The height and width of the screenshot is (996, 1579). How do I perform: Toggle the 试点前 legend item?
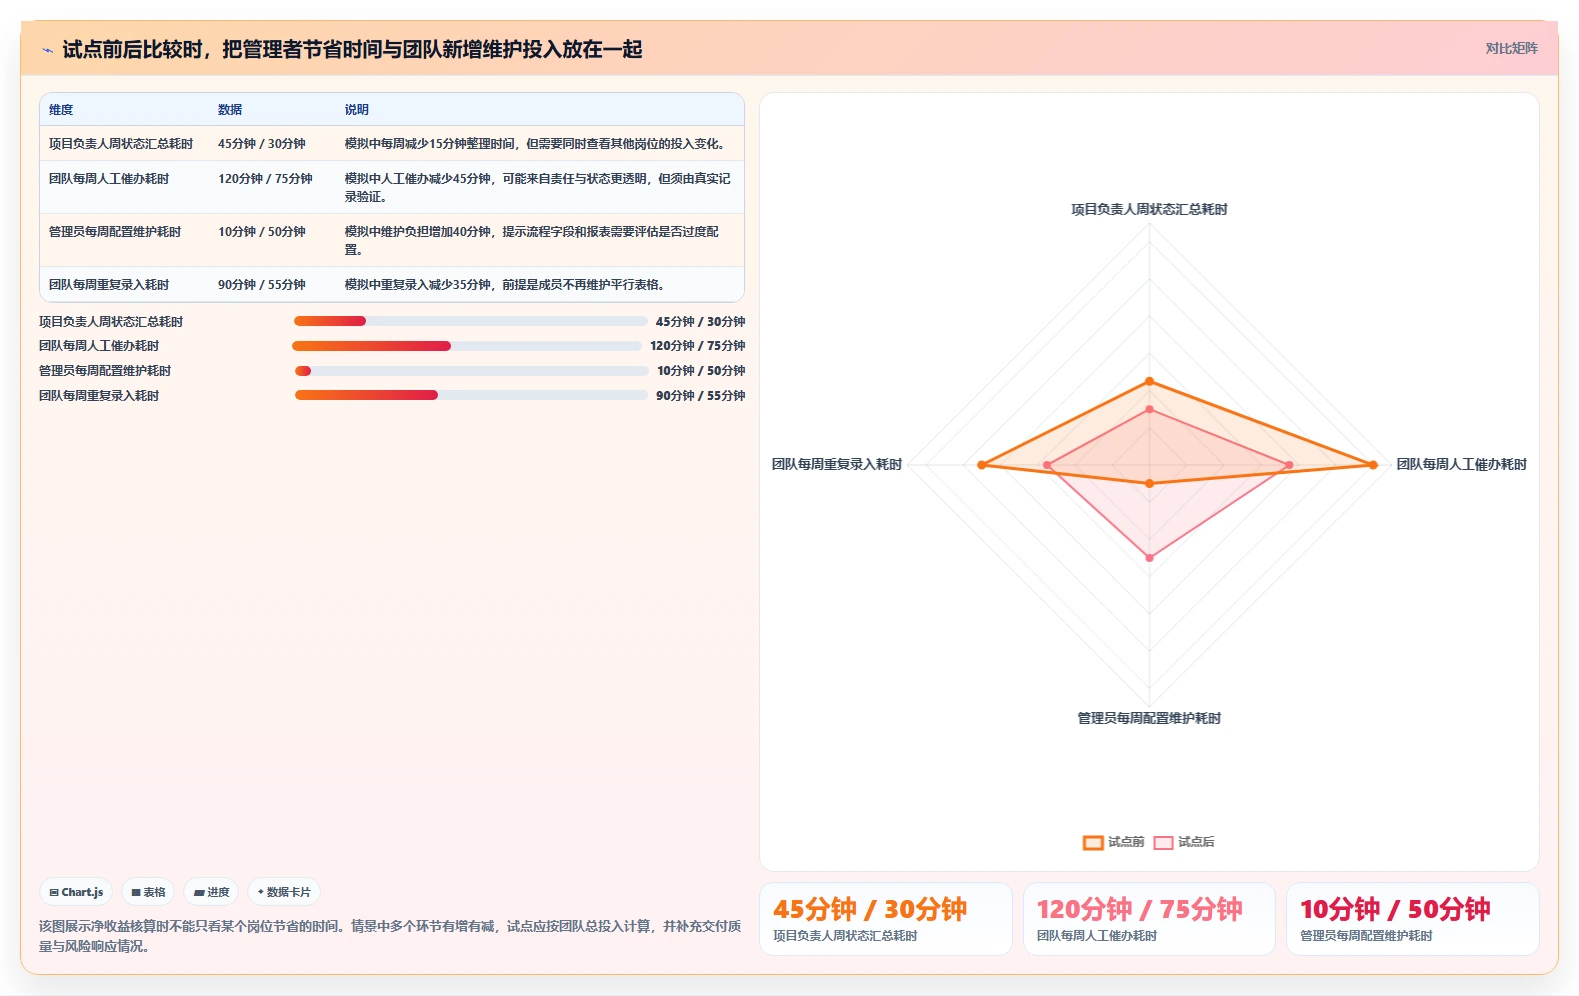pyautogui.click(x=1114, y=842)
